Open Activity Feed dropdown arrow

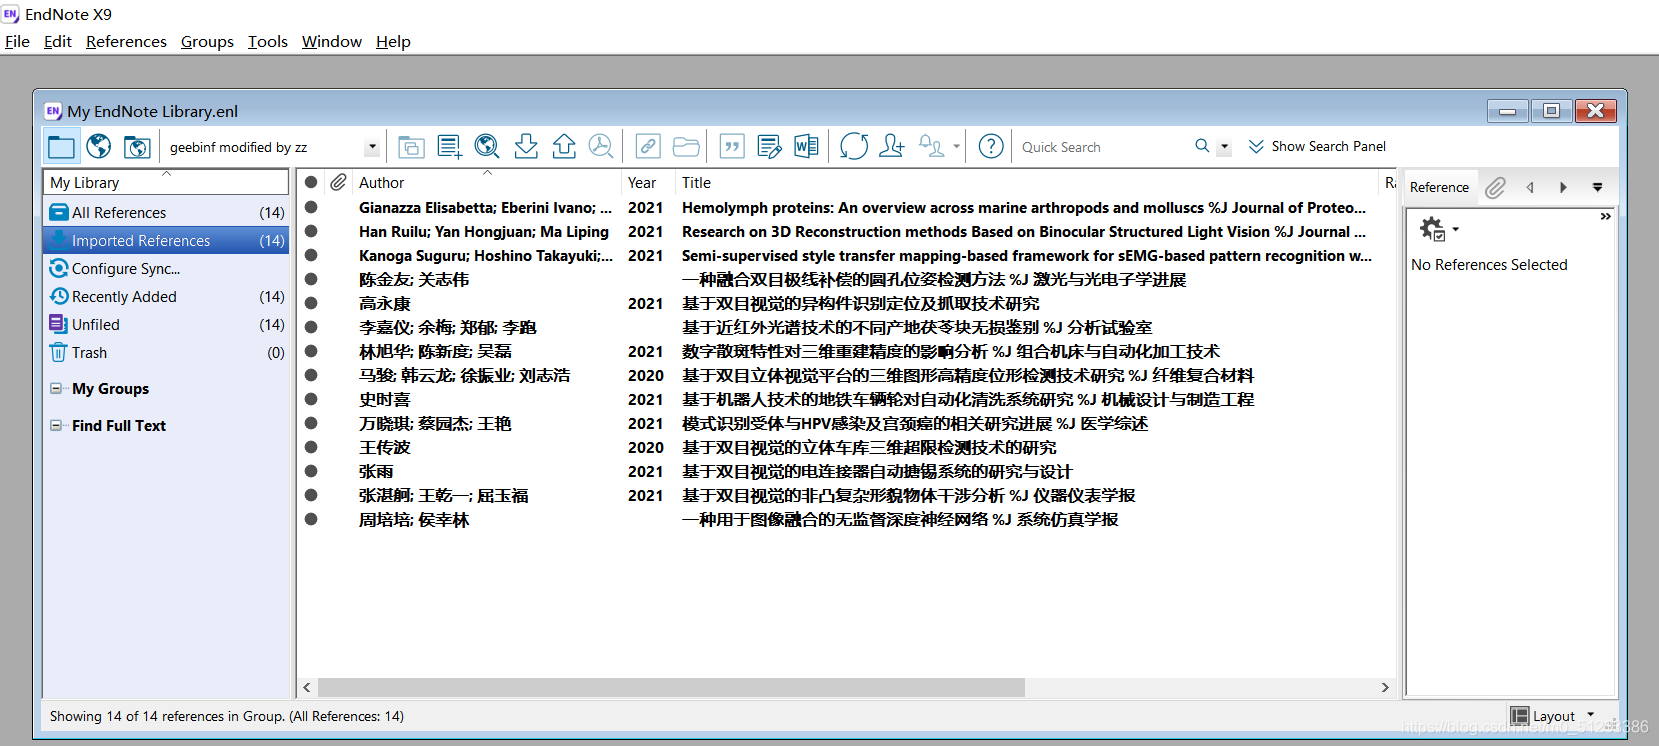point(956,147)
